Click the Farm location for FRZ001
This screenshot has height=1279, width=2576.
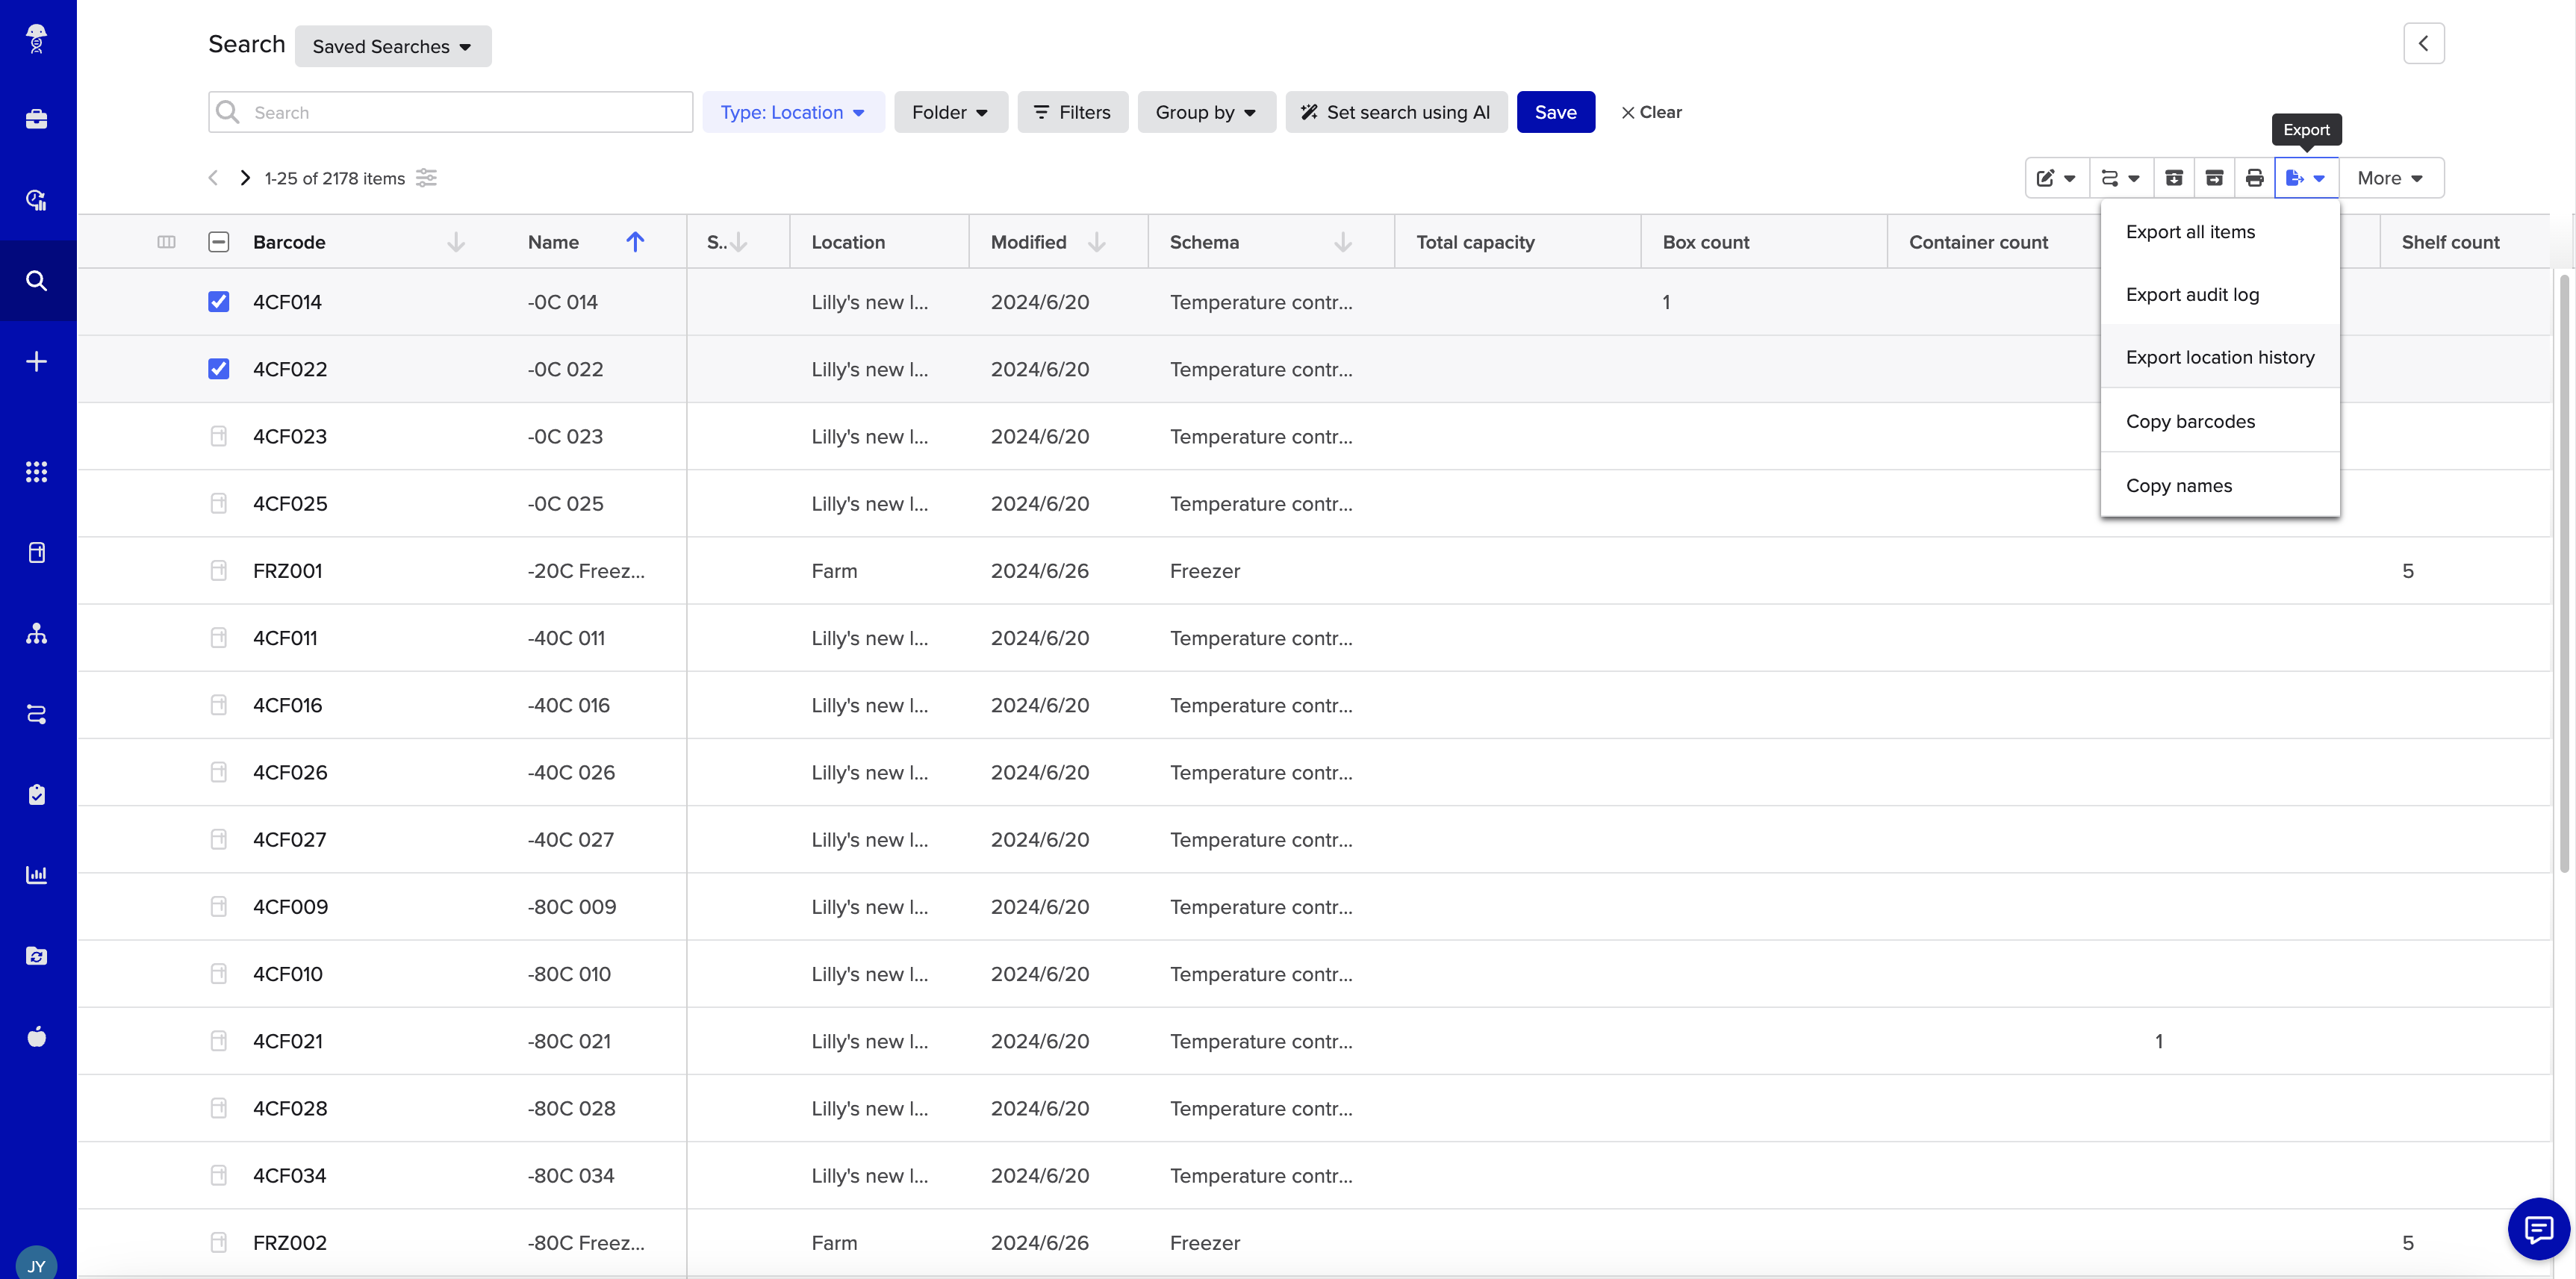point(834,571)
